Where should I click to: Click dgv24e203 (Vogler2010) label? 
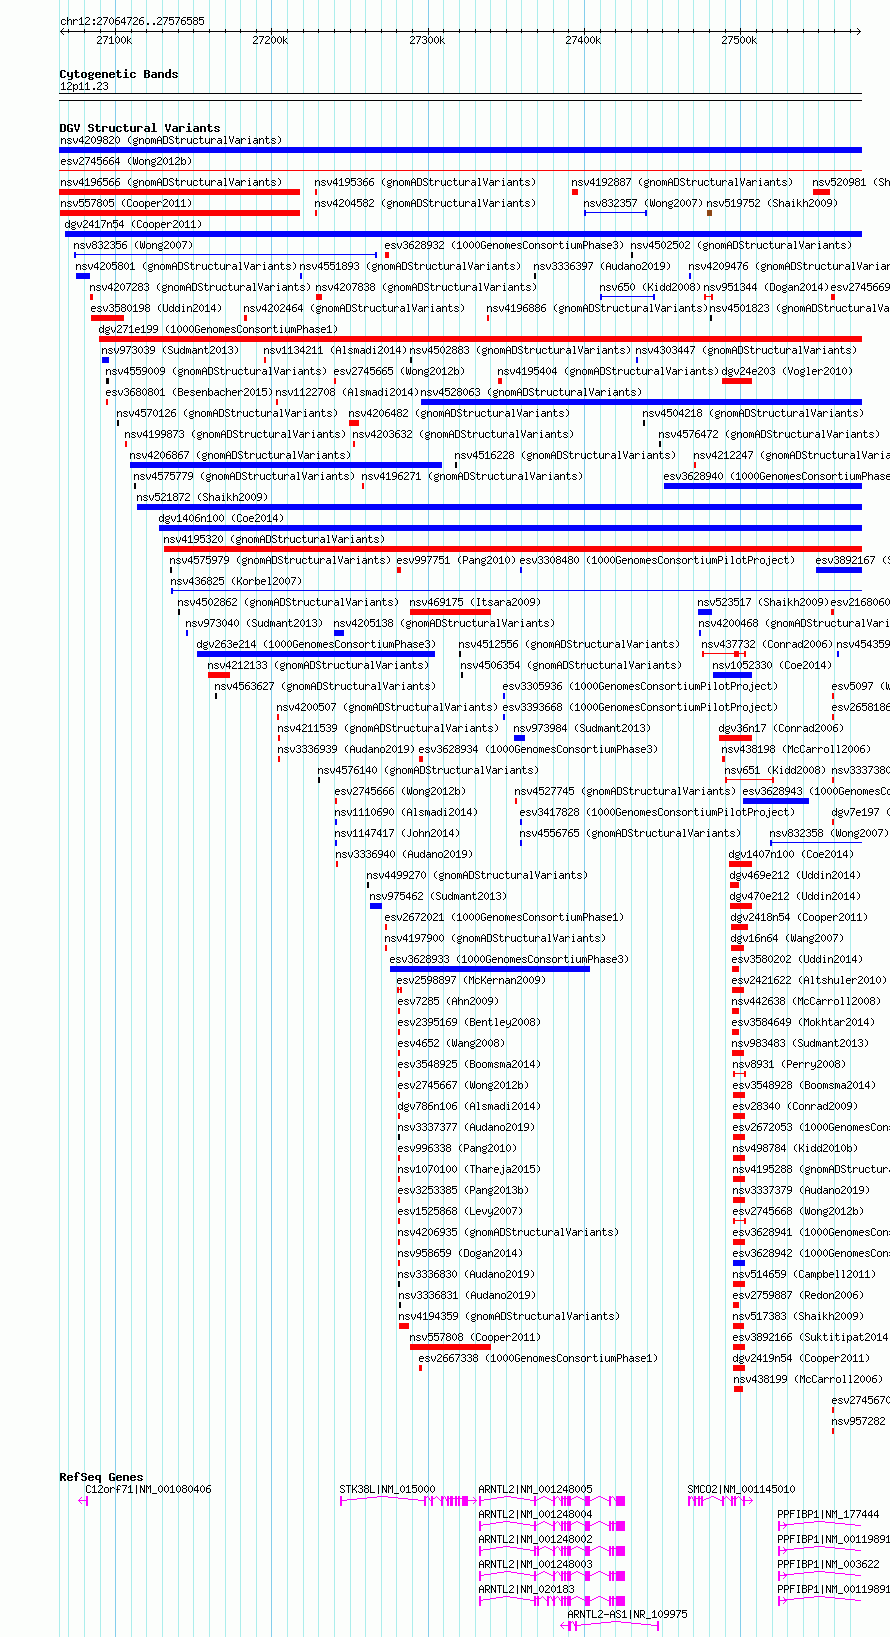tap(787, 371)
